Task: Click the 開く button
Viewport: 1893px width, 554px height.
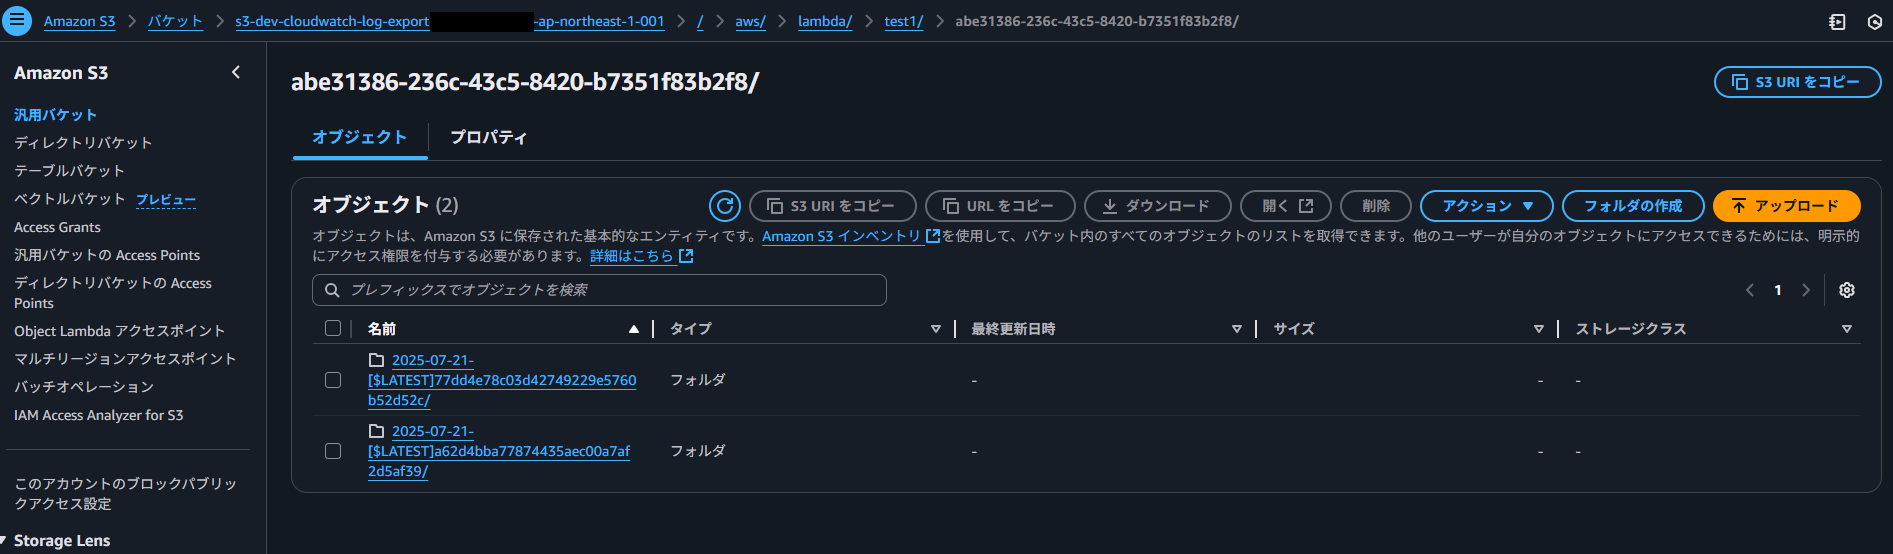Action: click(1286, 206)
